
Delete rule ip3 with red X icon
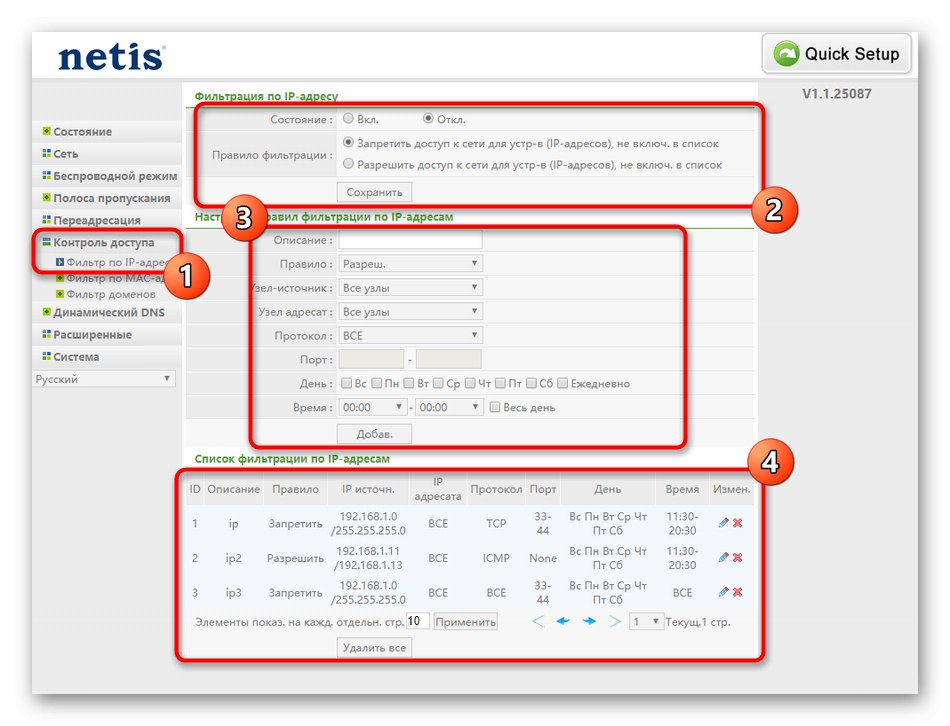pos(738,592)
